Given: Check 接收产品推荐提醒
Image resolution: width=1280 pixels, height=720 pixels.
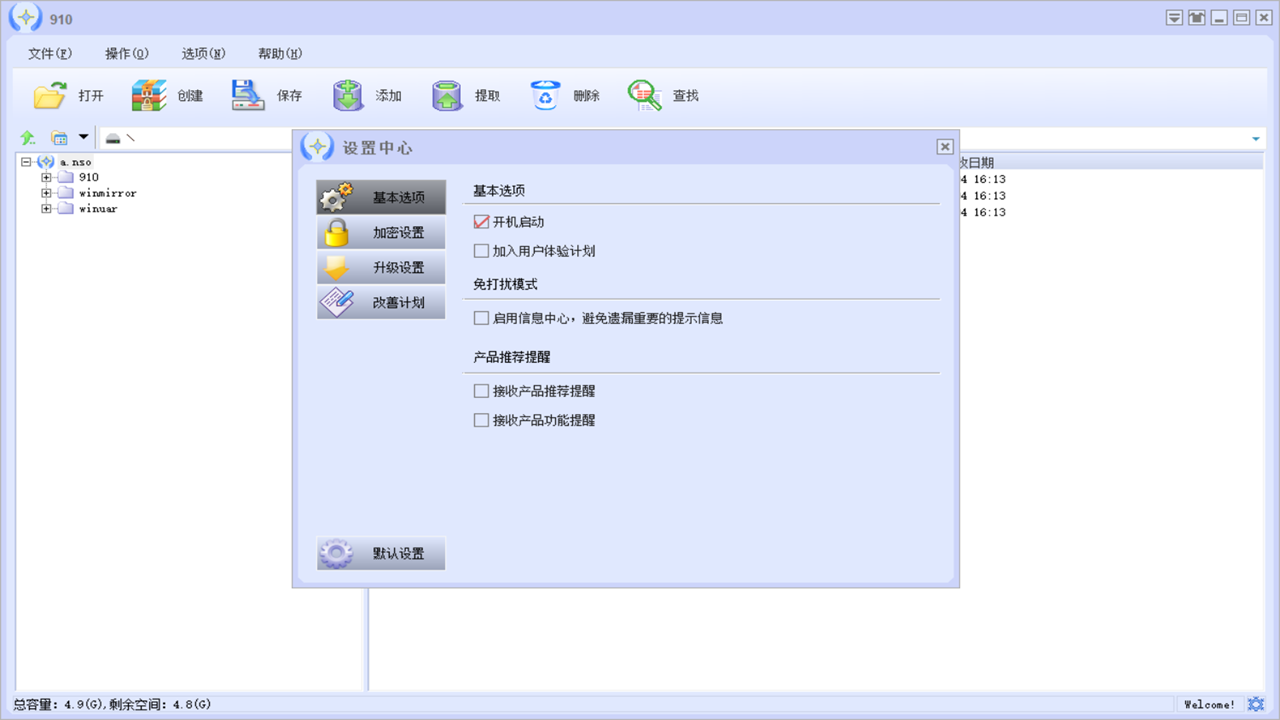Looking at the screenshot, I should (x=481, y=390).
